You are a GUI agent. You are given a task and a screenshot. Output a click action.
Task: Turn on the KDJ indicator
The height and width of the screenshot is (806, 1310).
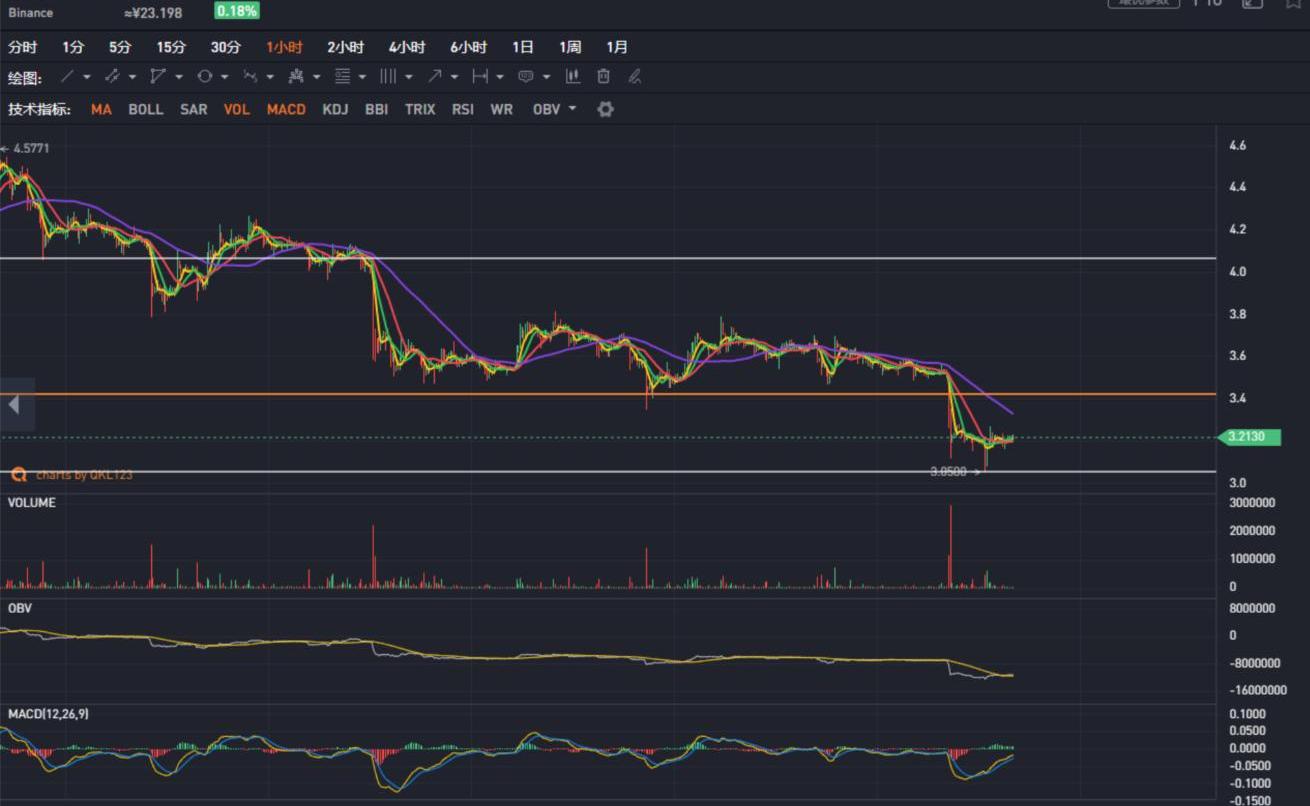point(335,110)
